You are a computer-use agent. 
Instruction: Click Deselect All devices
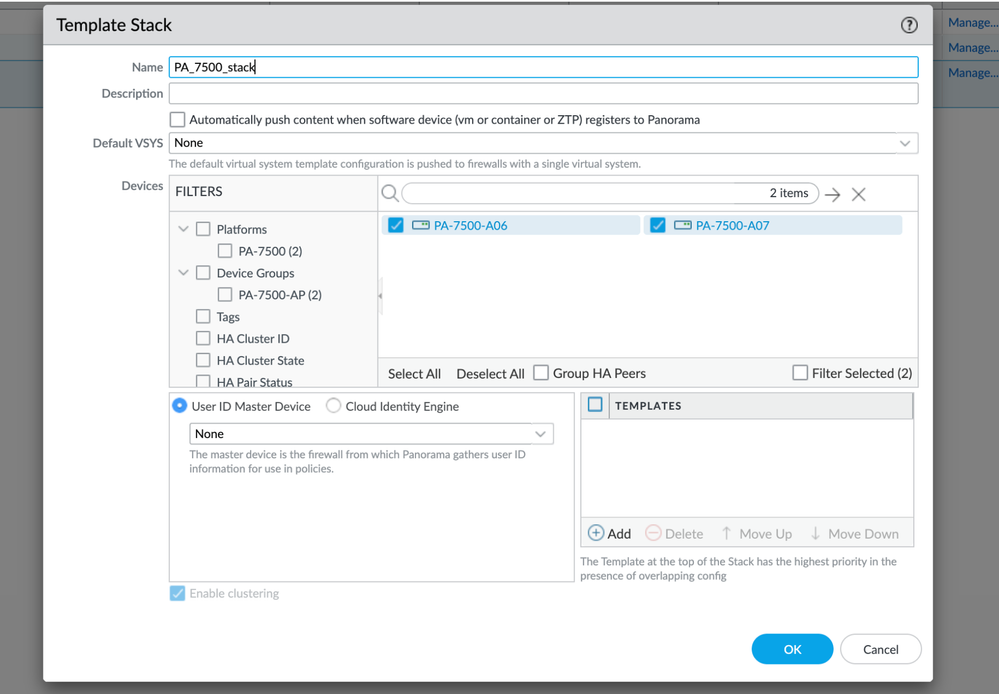[x=491, y=373]
